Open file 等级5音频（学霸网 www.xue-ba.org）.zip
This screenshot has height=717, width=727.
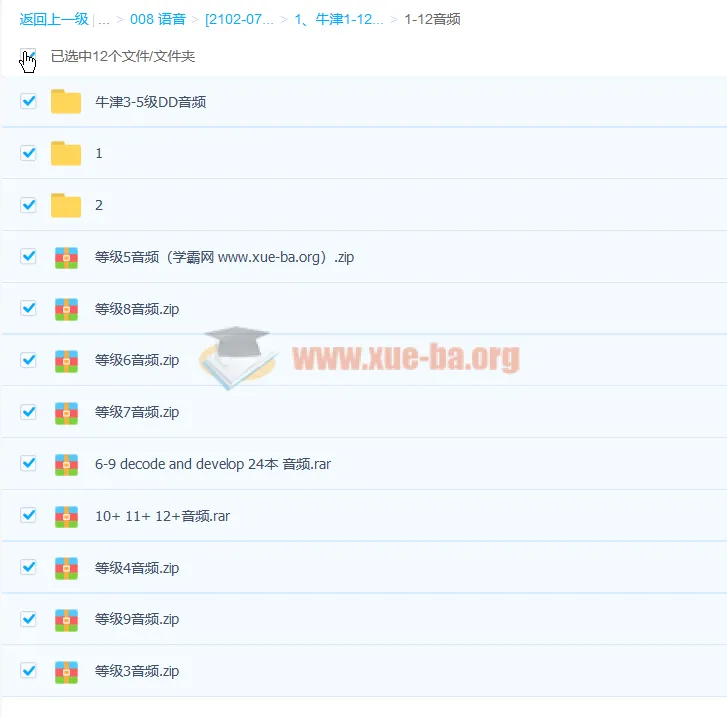pos(224,257)
